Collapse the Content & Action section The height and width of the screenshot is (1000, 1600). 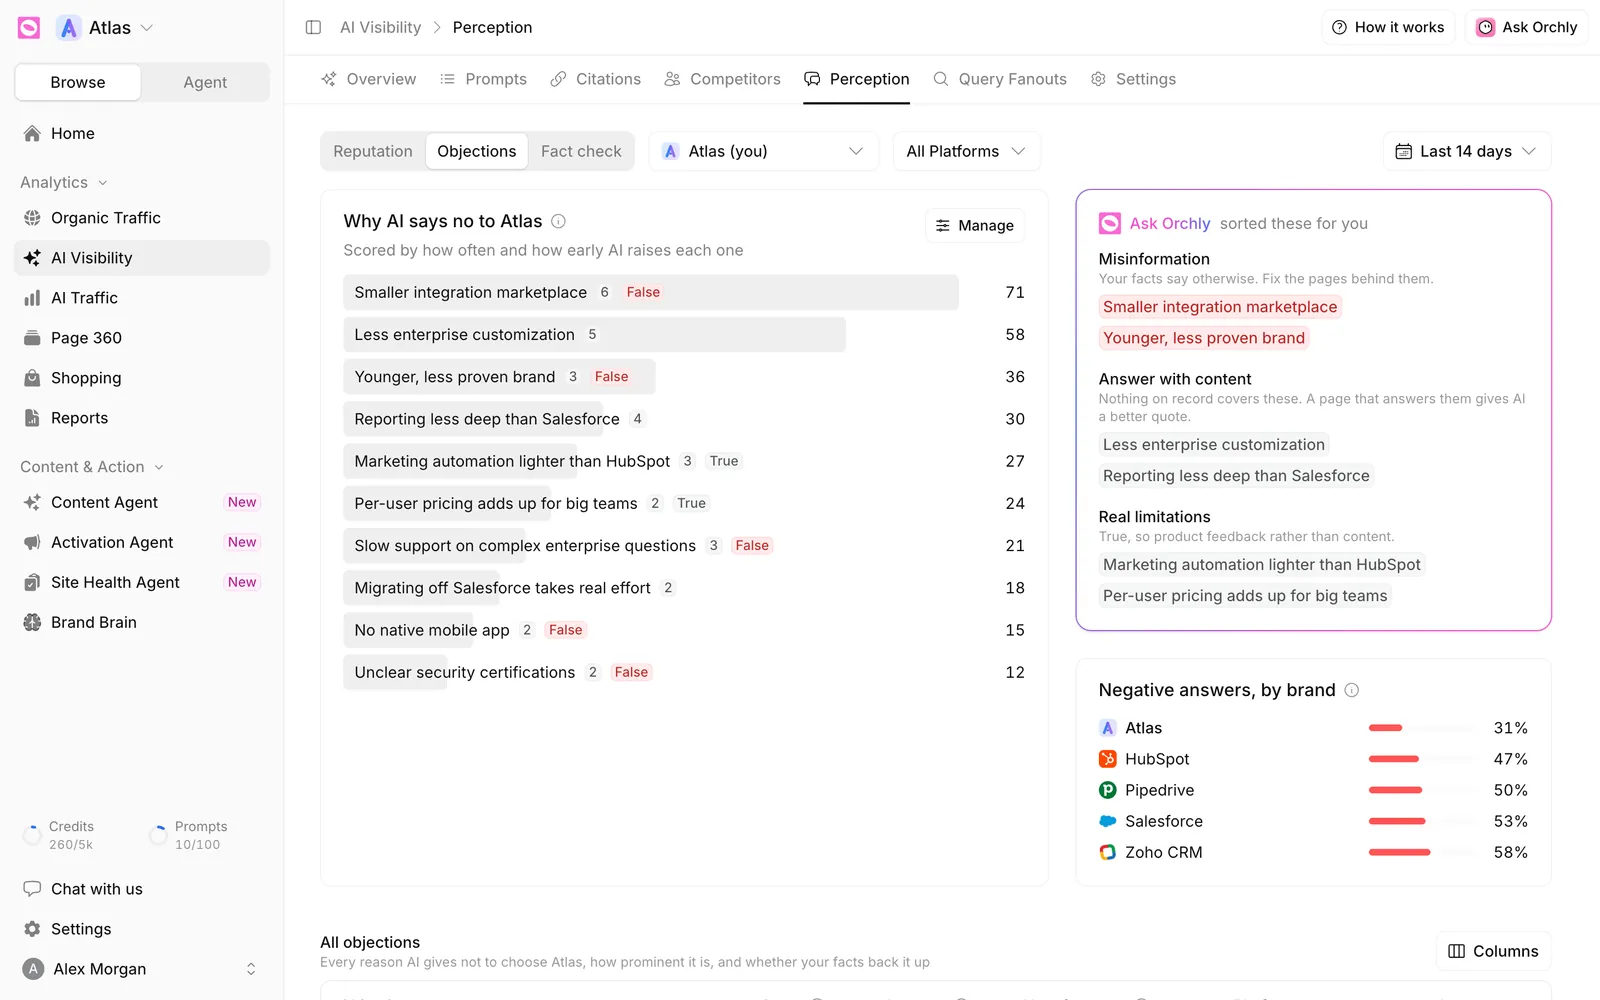pyautogui.click(x=92, y=467)
